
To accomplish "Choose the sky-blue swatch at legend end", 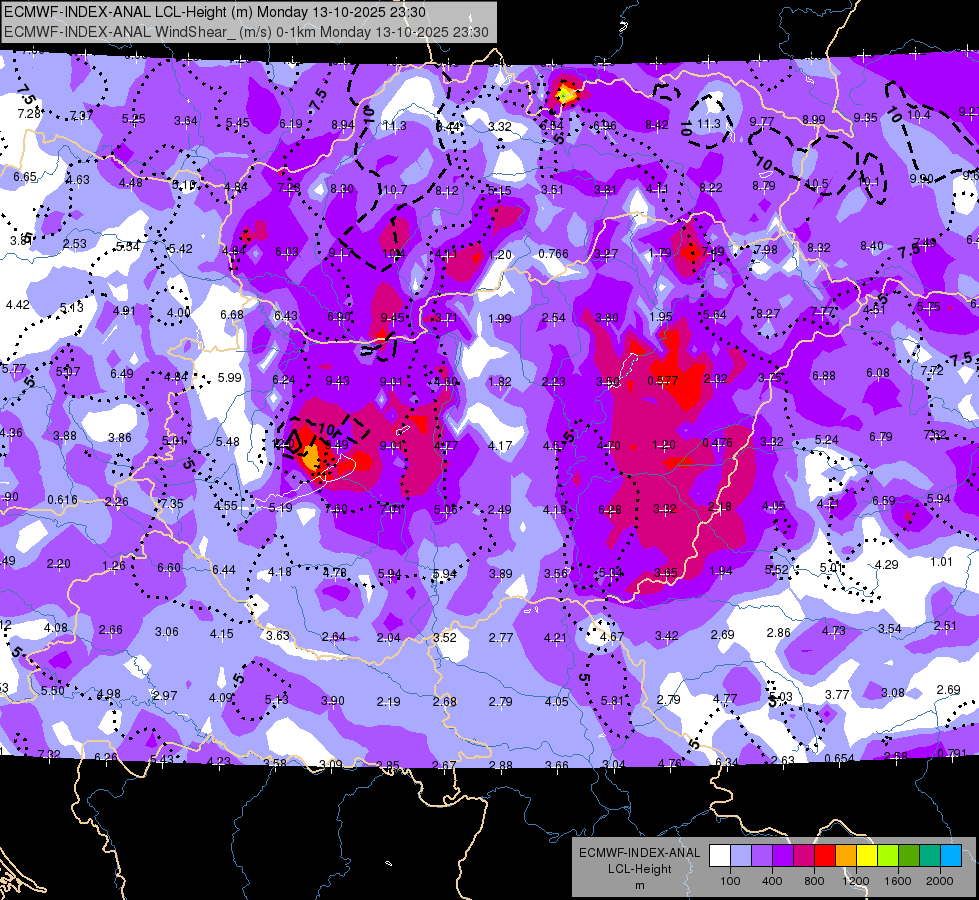I will 951,855.
